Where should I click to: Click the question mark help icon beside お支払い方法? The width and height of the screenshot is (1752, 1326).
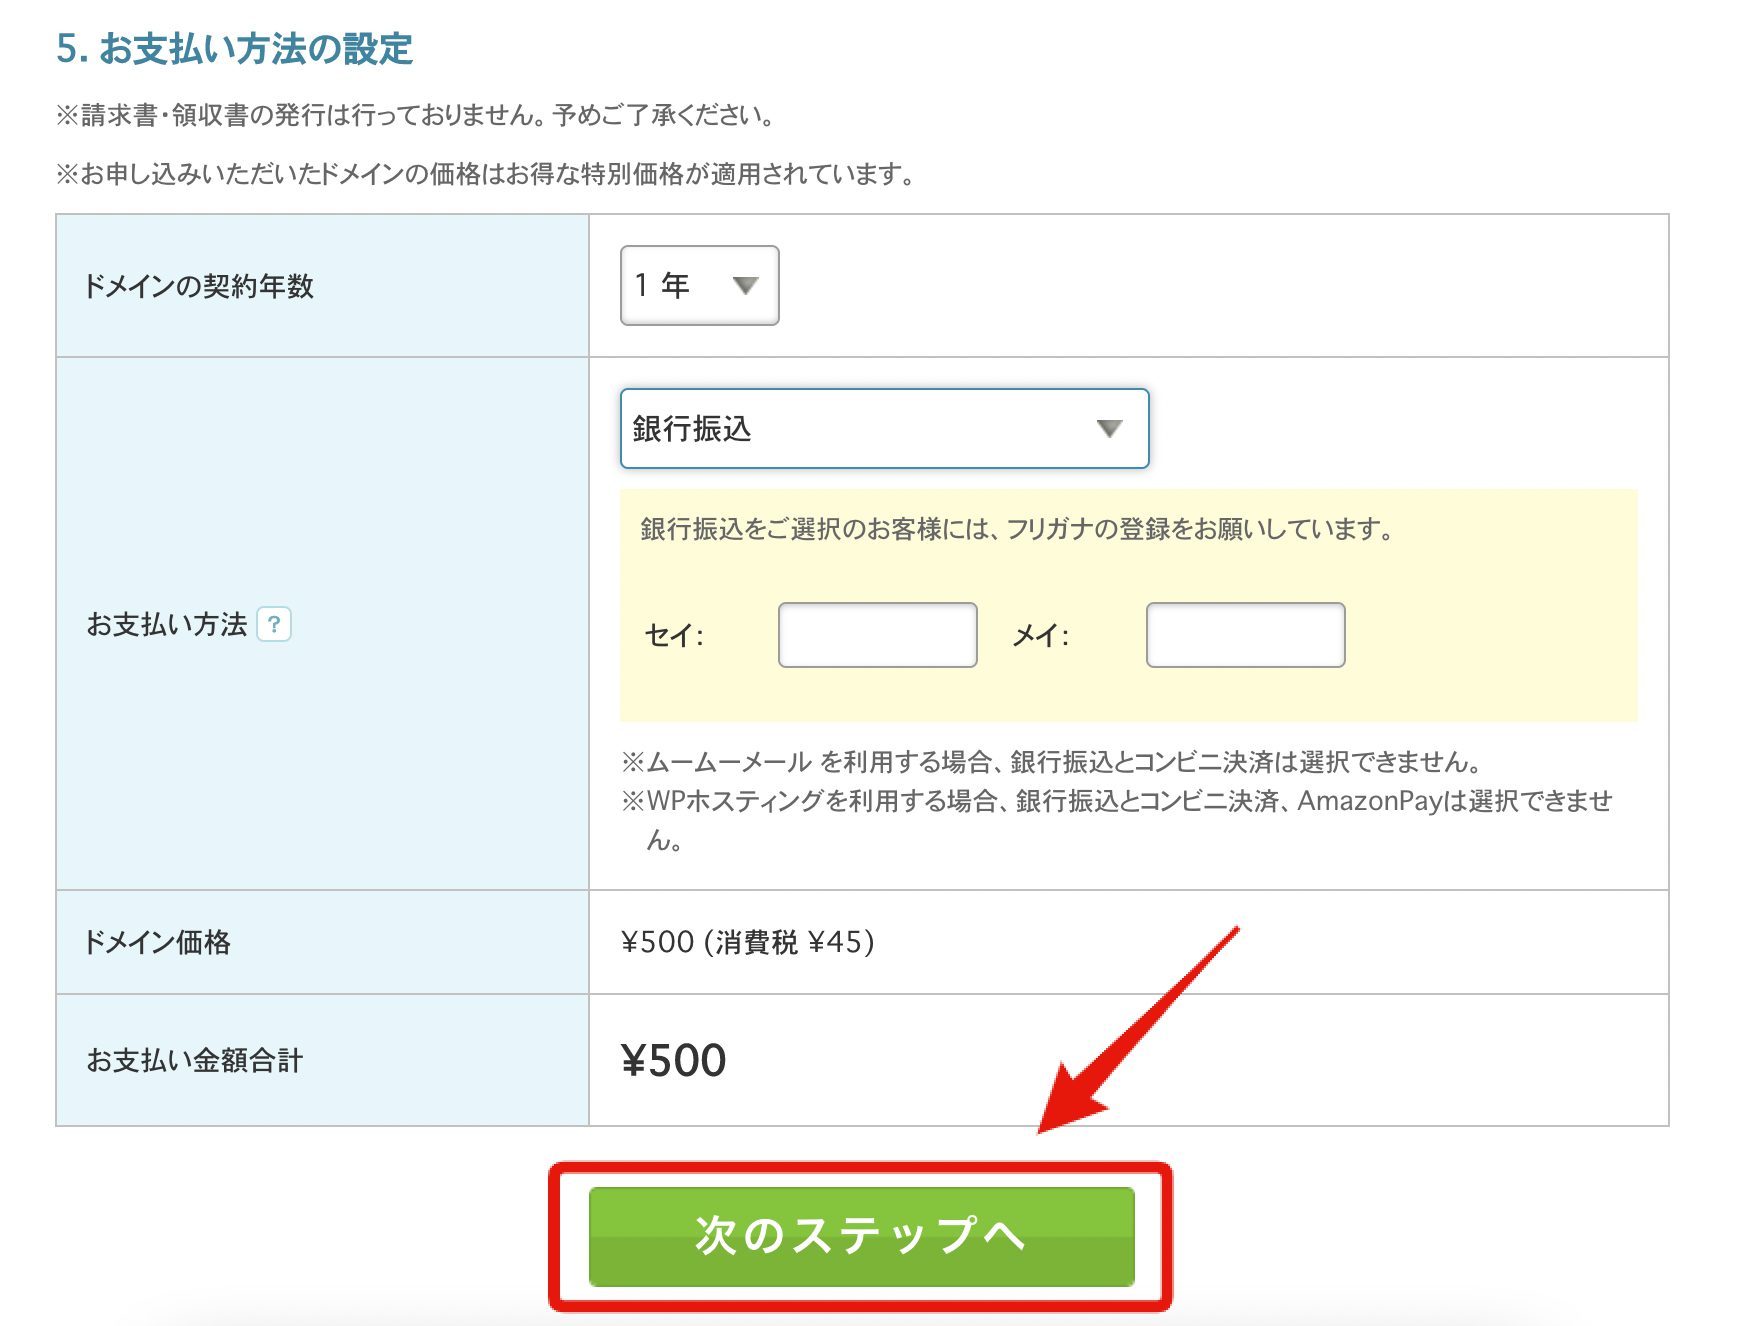[274, 624]
